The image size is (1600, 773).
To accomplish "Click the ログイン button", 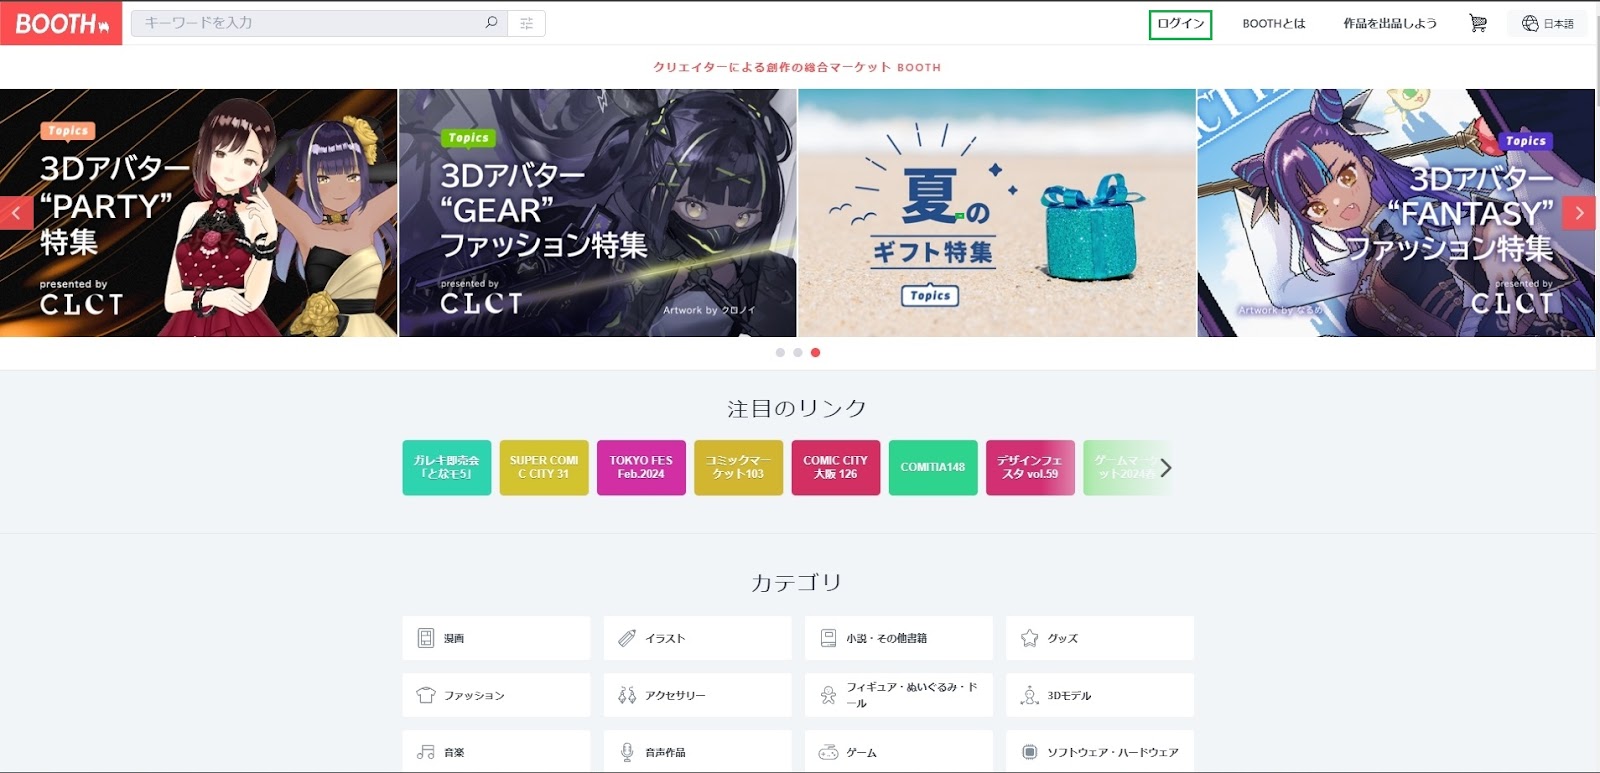I will pos(1180,24).
